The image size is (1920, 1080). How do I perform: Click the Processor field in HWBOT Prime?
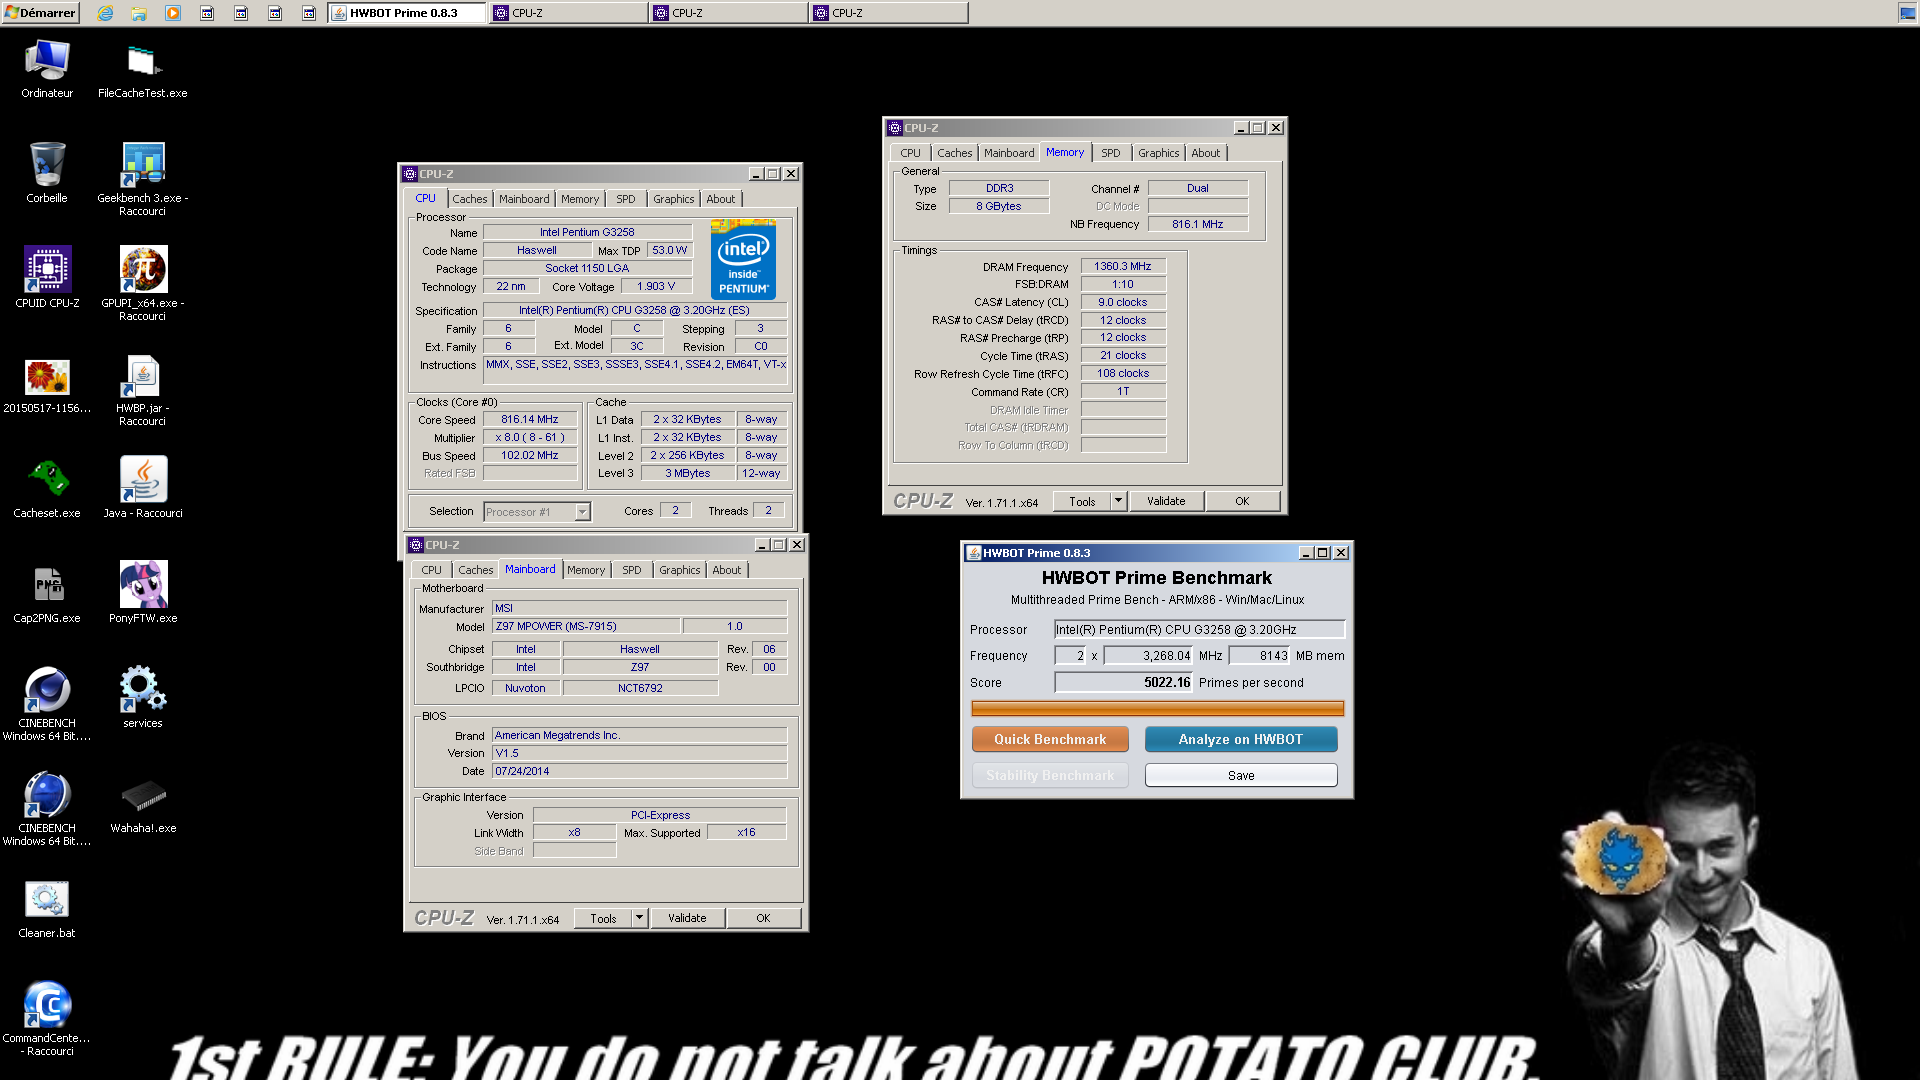[1199, 629]
